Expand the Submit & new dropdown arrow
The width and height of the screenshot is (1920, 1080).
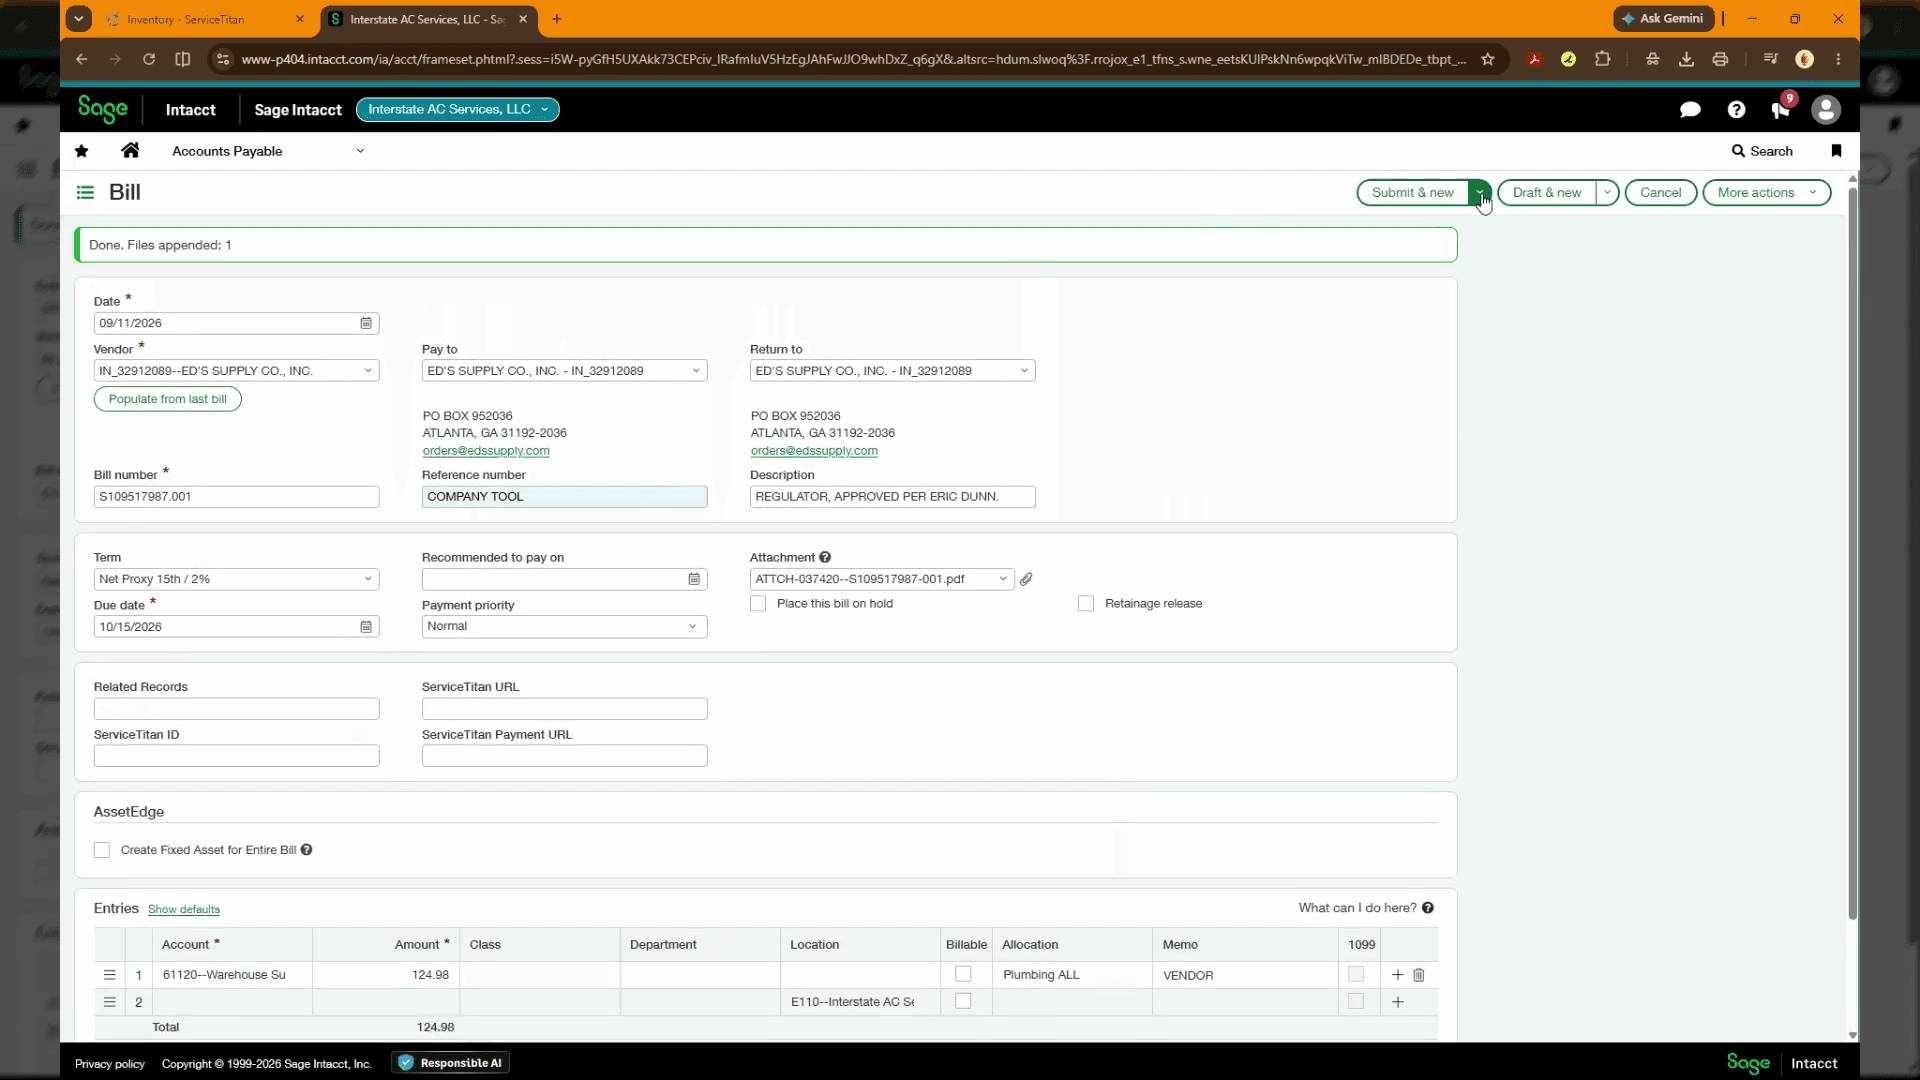(x=1479, y=193)
